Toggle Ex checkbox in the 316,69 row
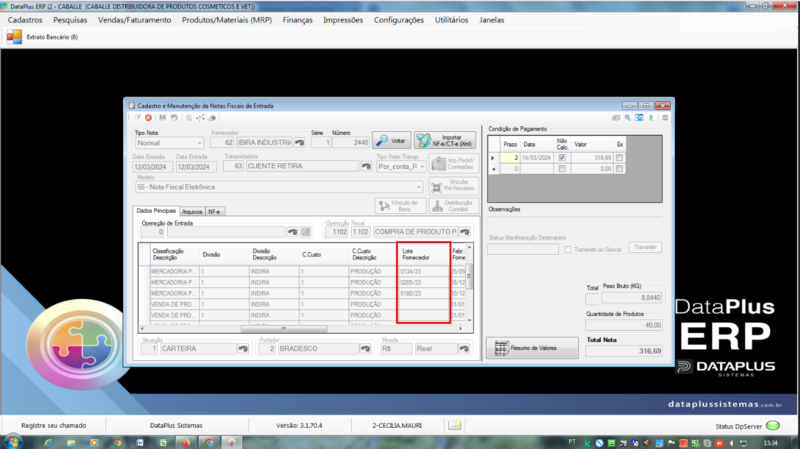 pos(619,158)
